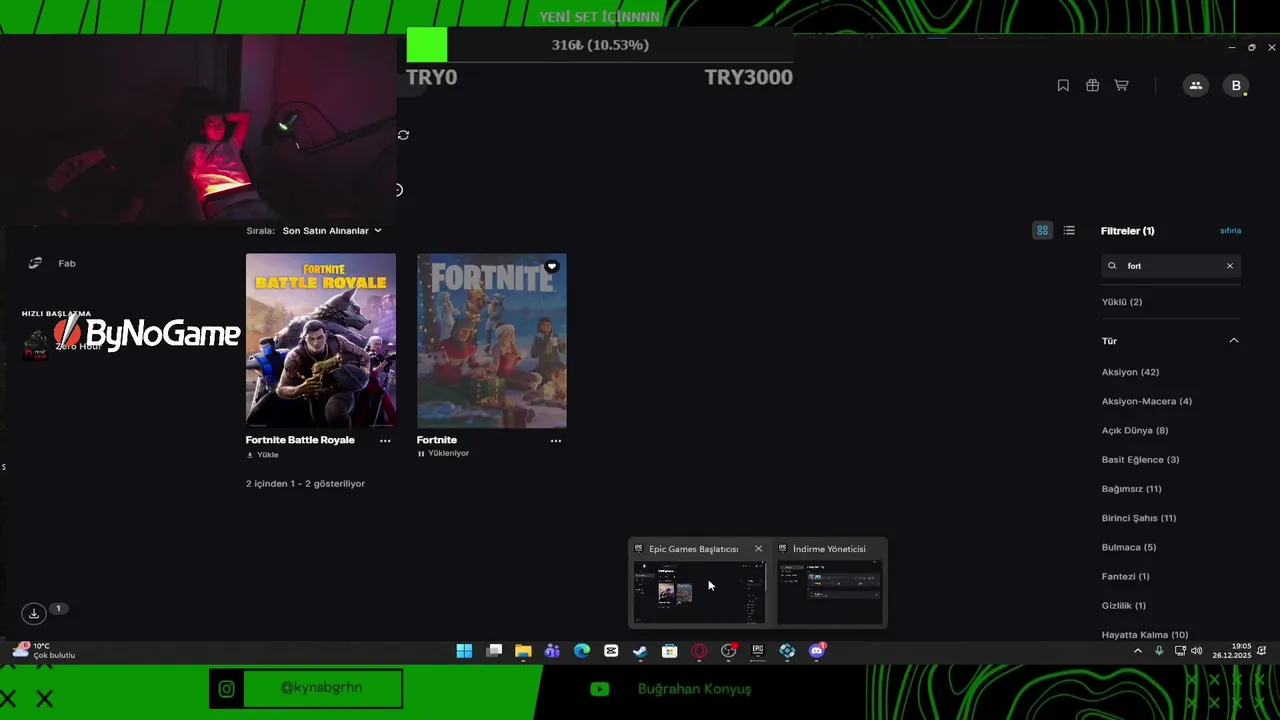The image size is (1280, 720).
Task: Open the Son Satın Alınanlar sort dropdown
Action: point(332,231)
